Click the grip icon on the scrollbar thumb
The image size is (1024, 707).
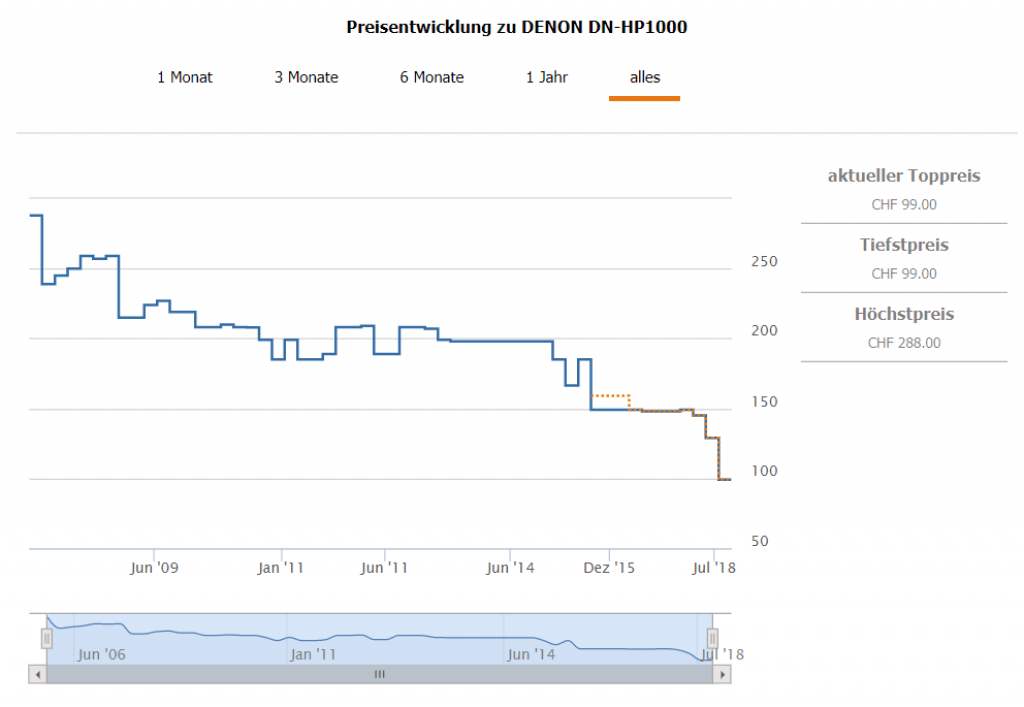pos(379,675)
